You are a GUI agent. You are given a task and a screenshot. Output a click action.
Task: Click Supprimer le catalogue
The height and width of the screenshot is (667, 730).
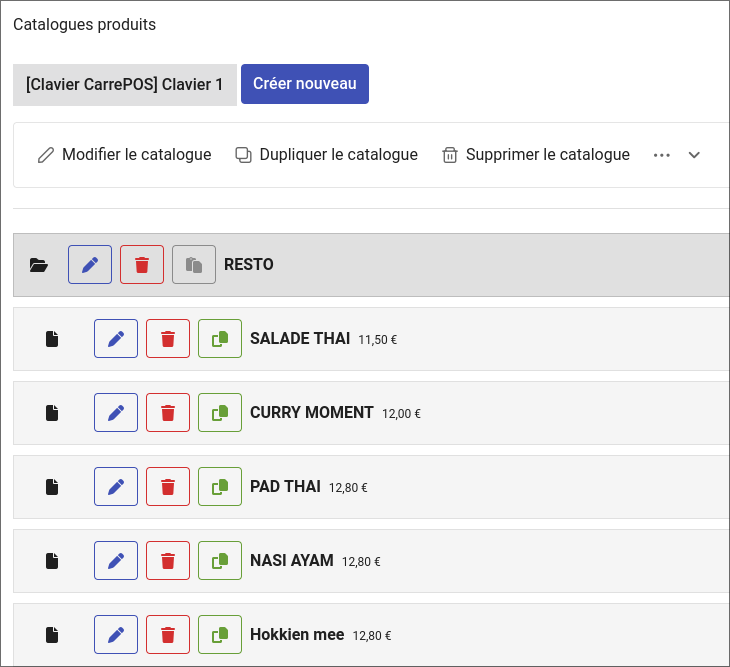pos(535,155)
